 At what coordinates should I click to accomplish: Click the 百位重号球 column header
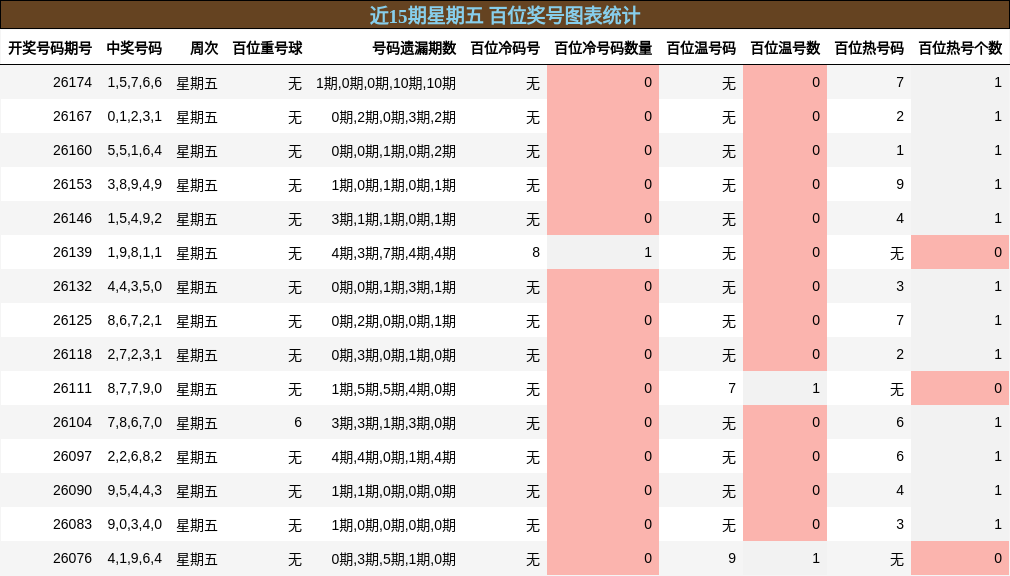coord(267,48)
